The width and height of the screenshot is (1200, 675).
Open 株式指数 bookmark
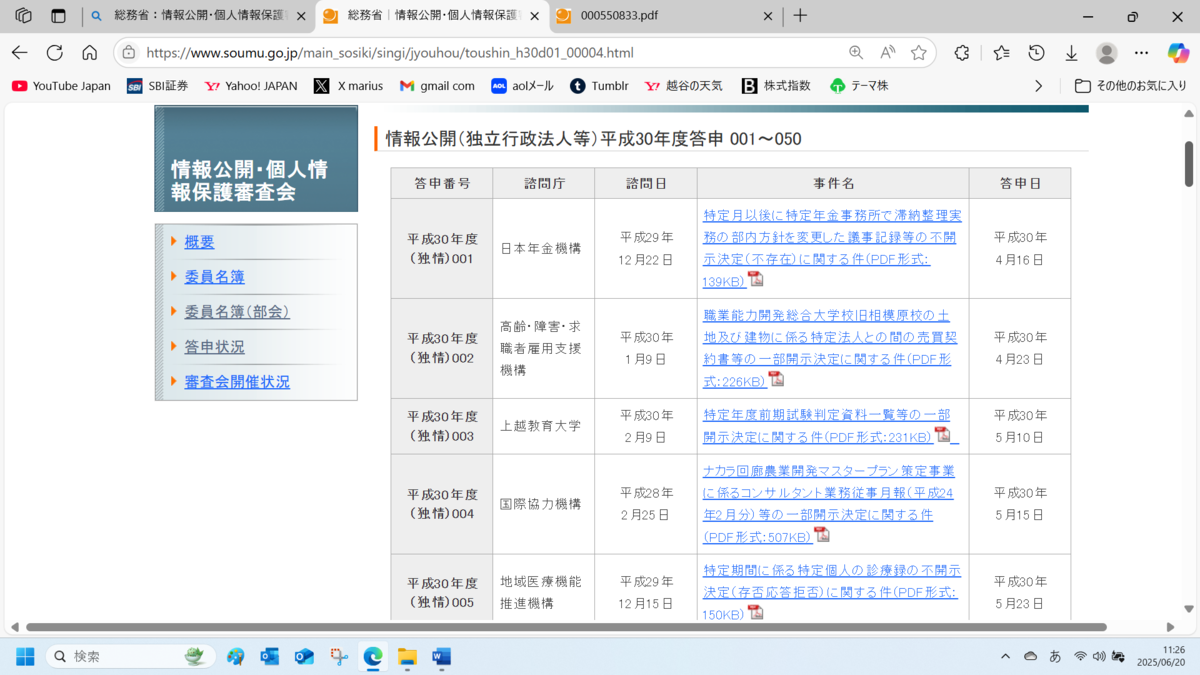[776, 86]
